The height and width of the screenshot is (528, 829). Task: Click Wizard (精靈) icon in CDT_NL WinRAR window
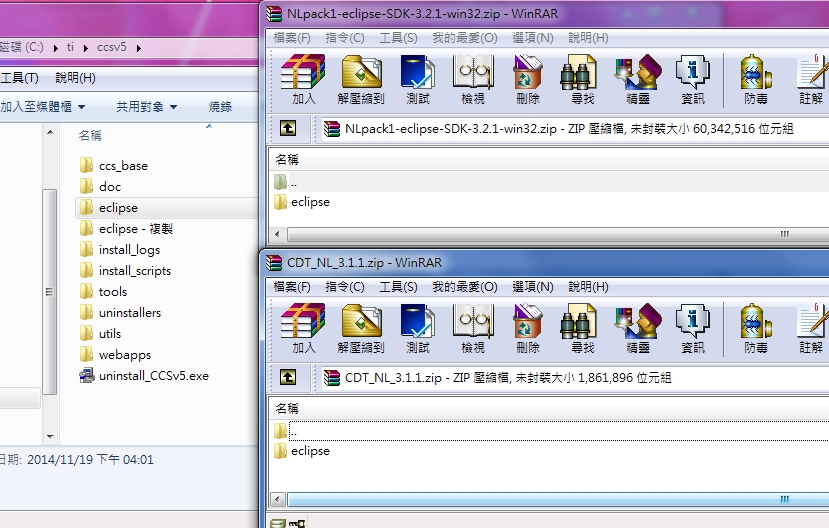(638, 328)
